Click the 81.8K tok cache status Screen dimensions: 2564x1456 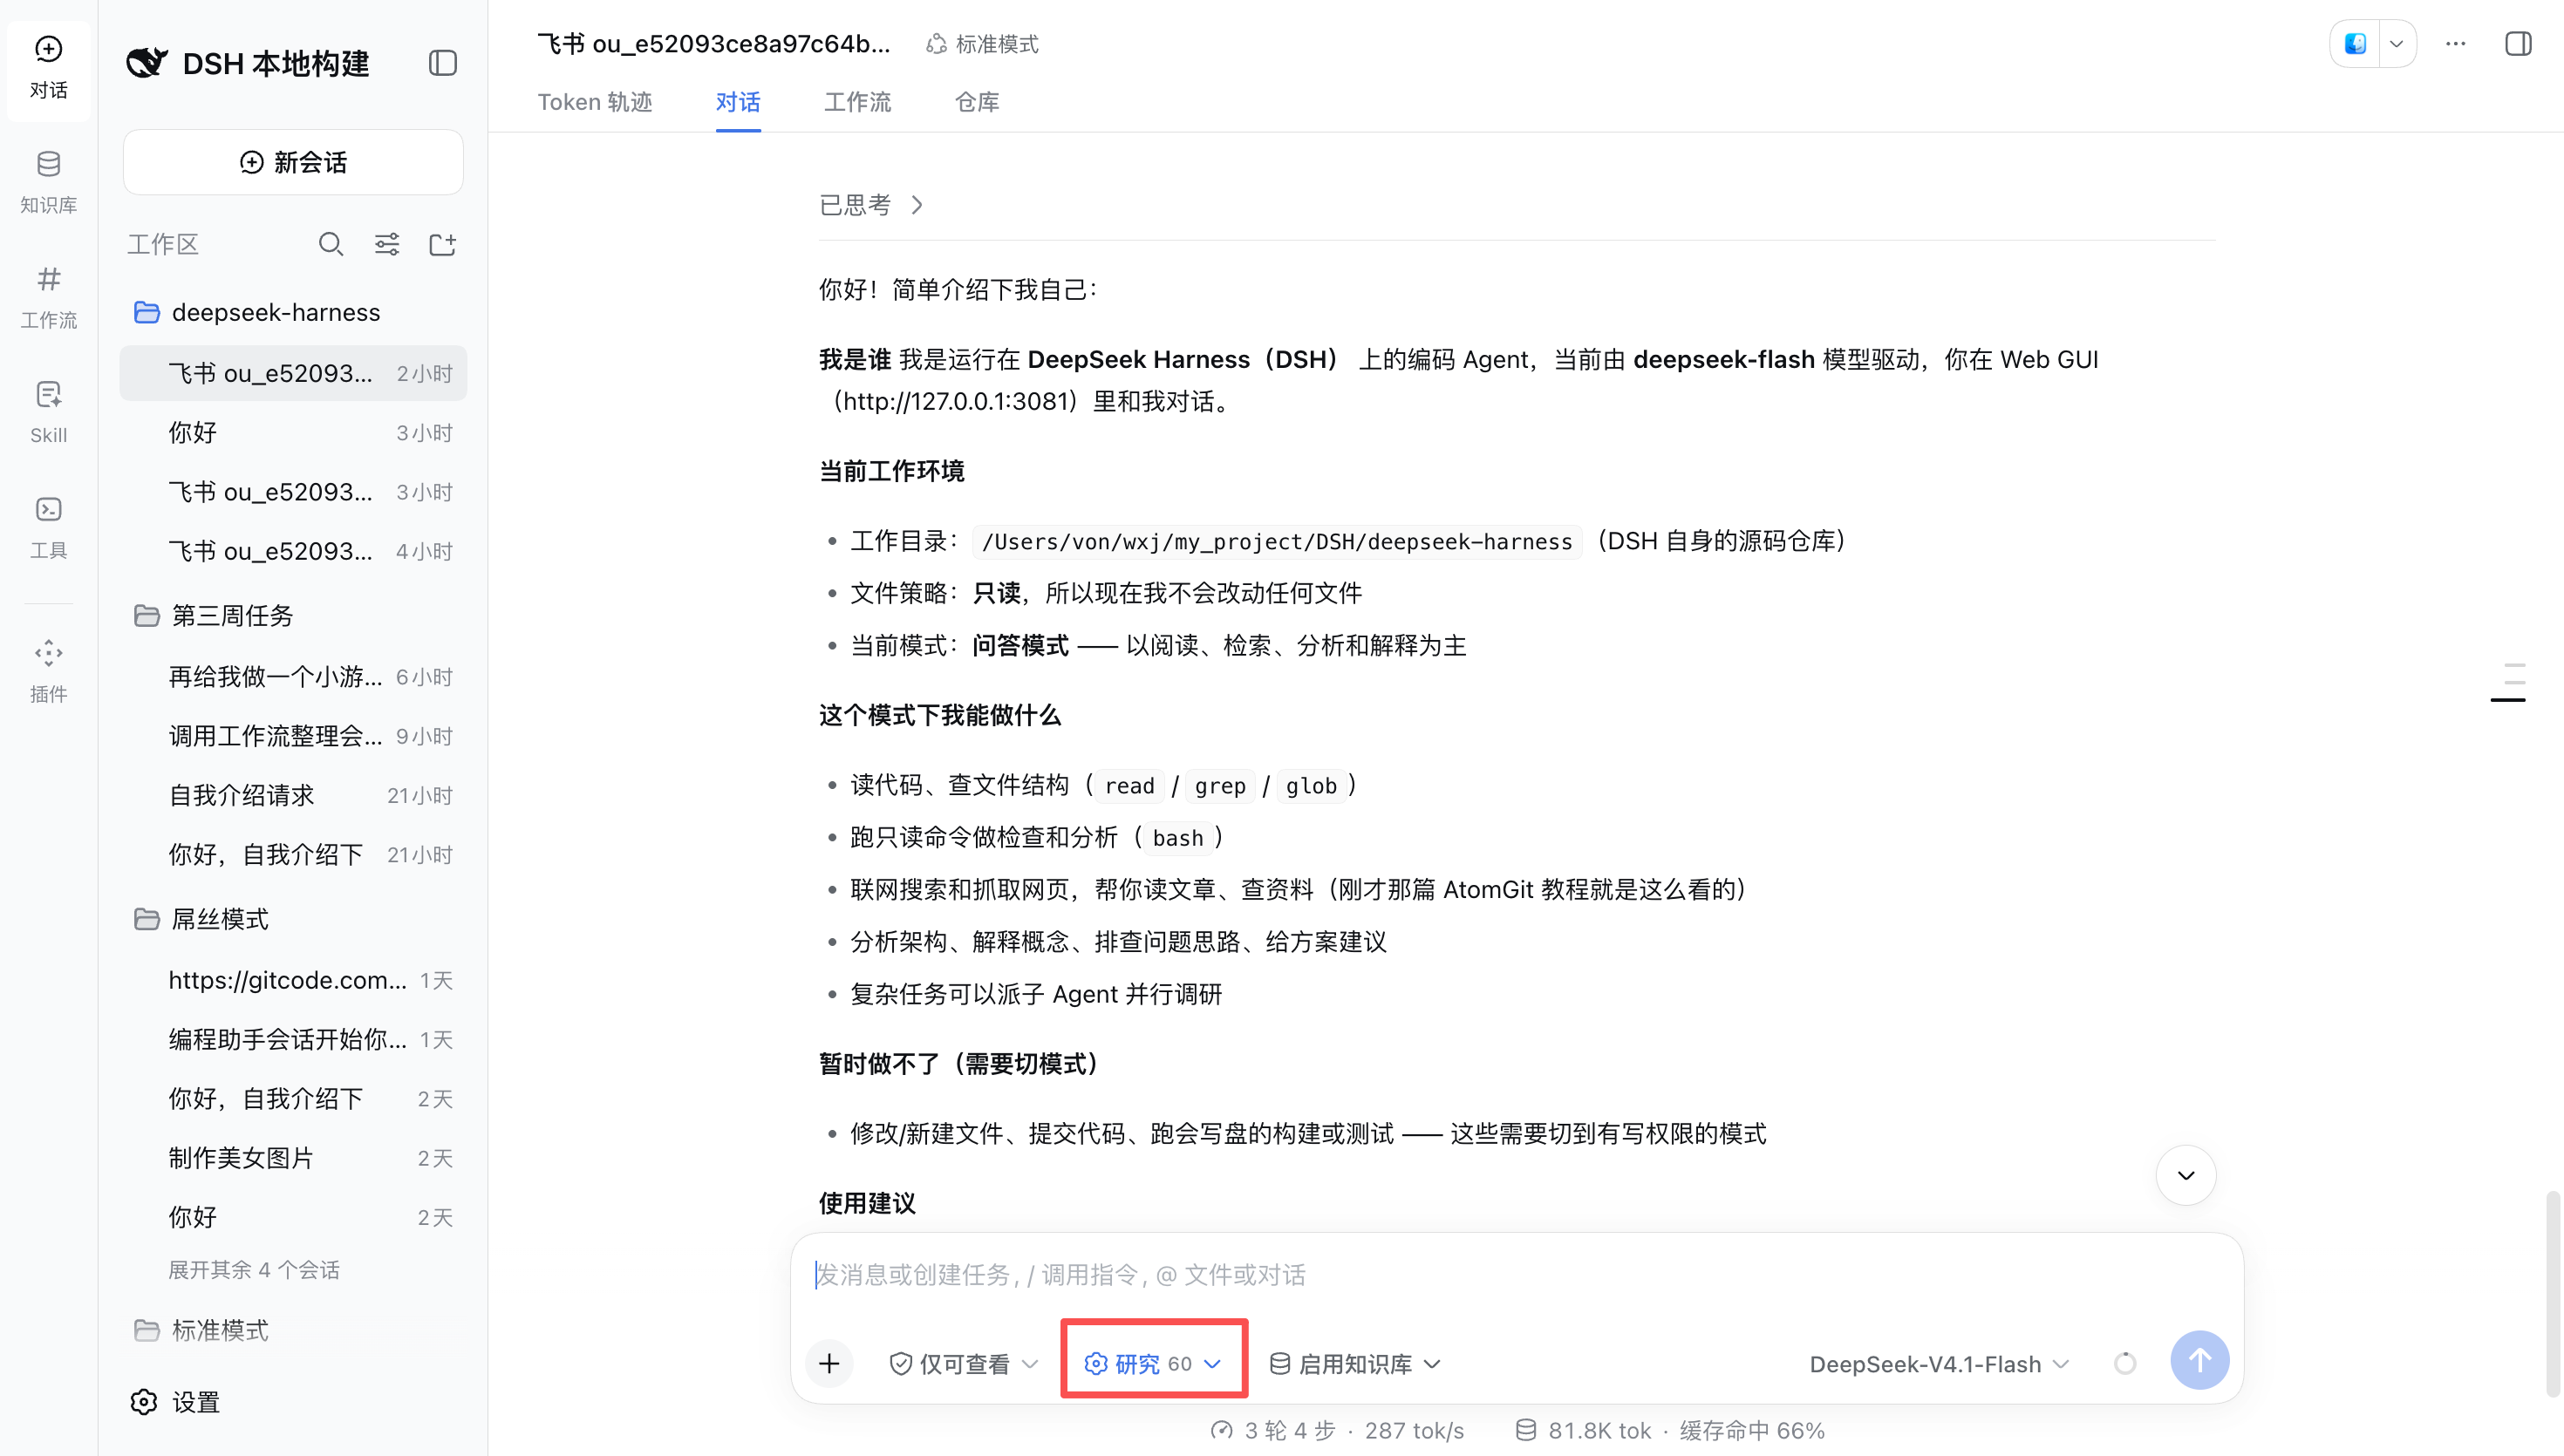pyautogui.click(x=1670, y=1431)
